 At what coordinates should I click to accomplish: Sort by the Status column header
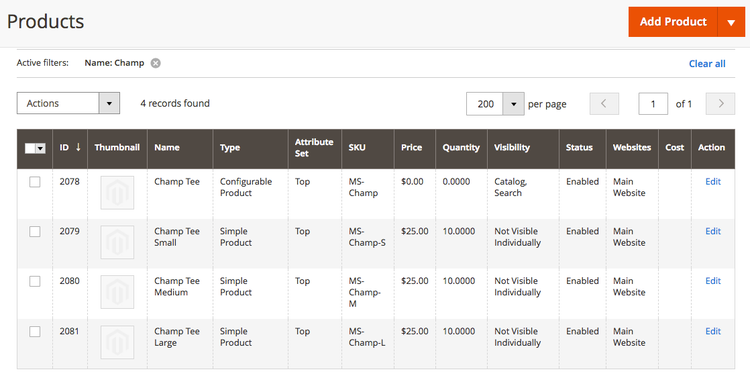(582, 149)
